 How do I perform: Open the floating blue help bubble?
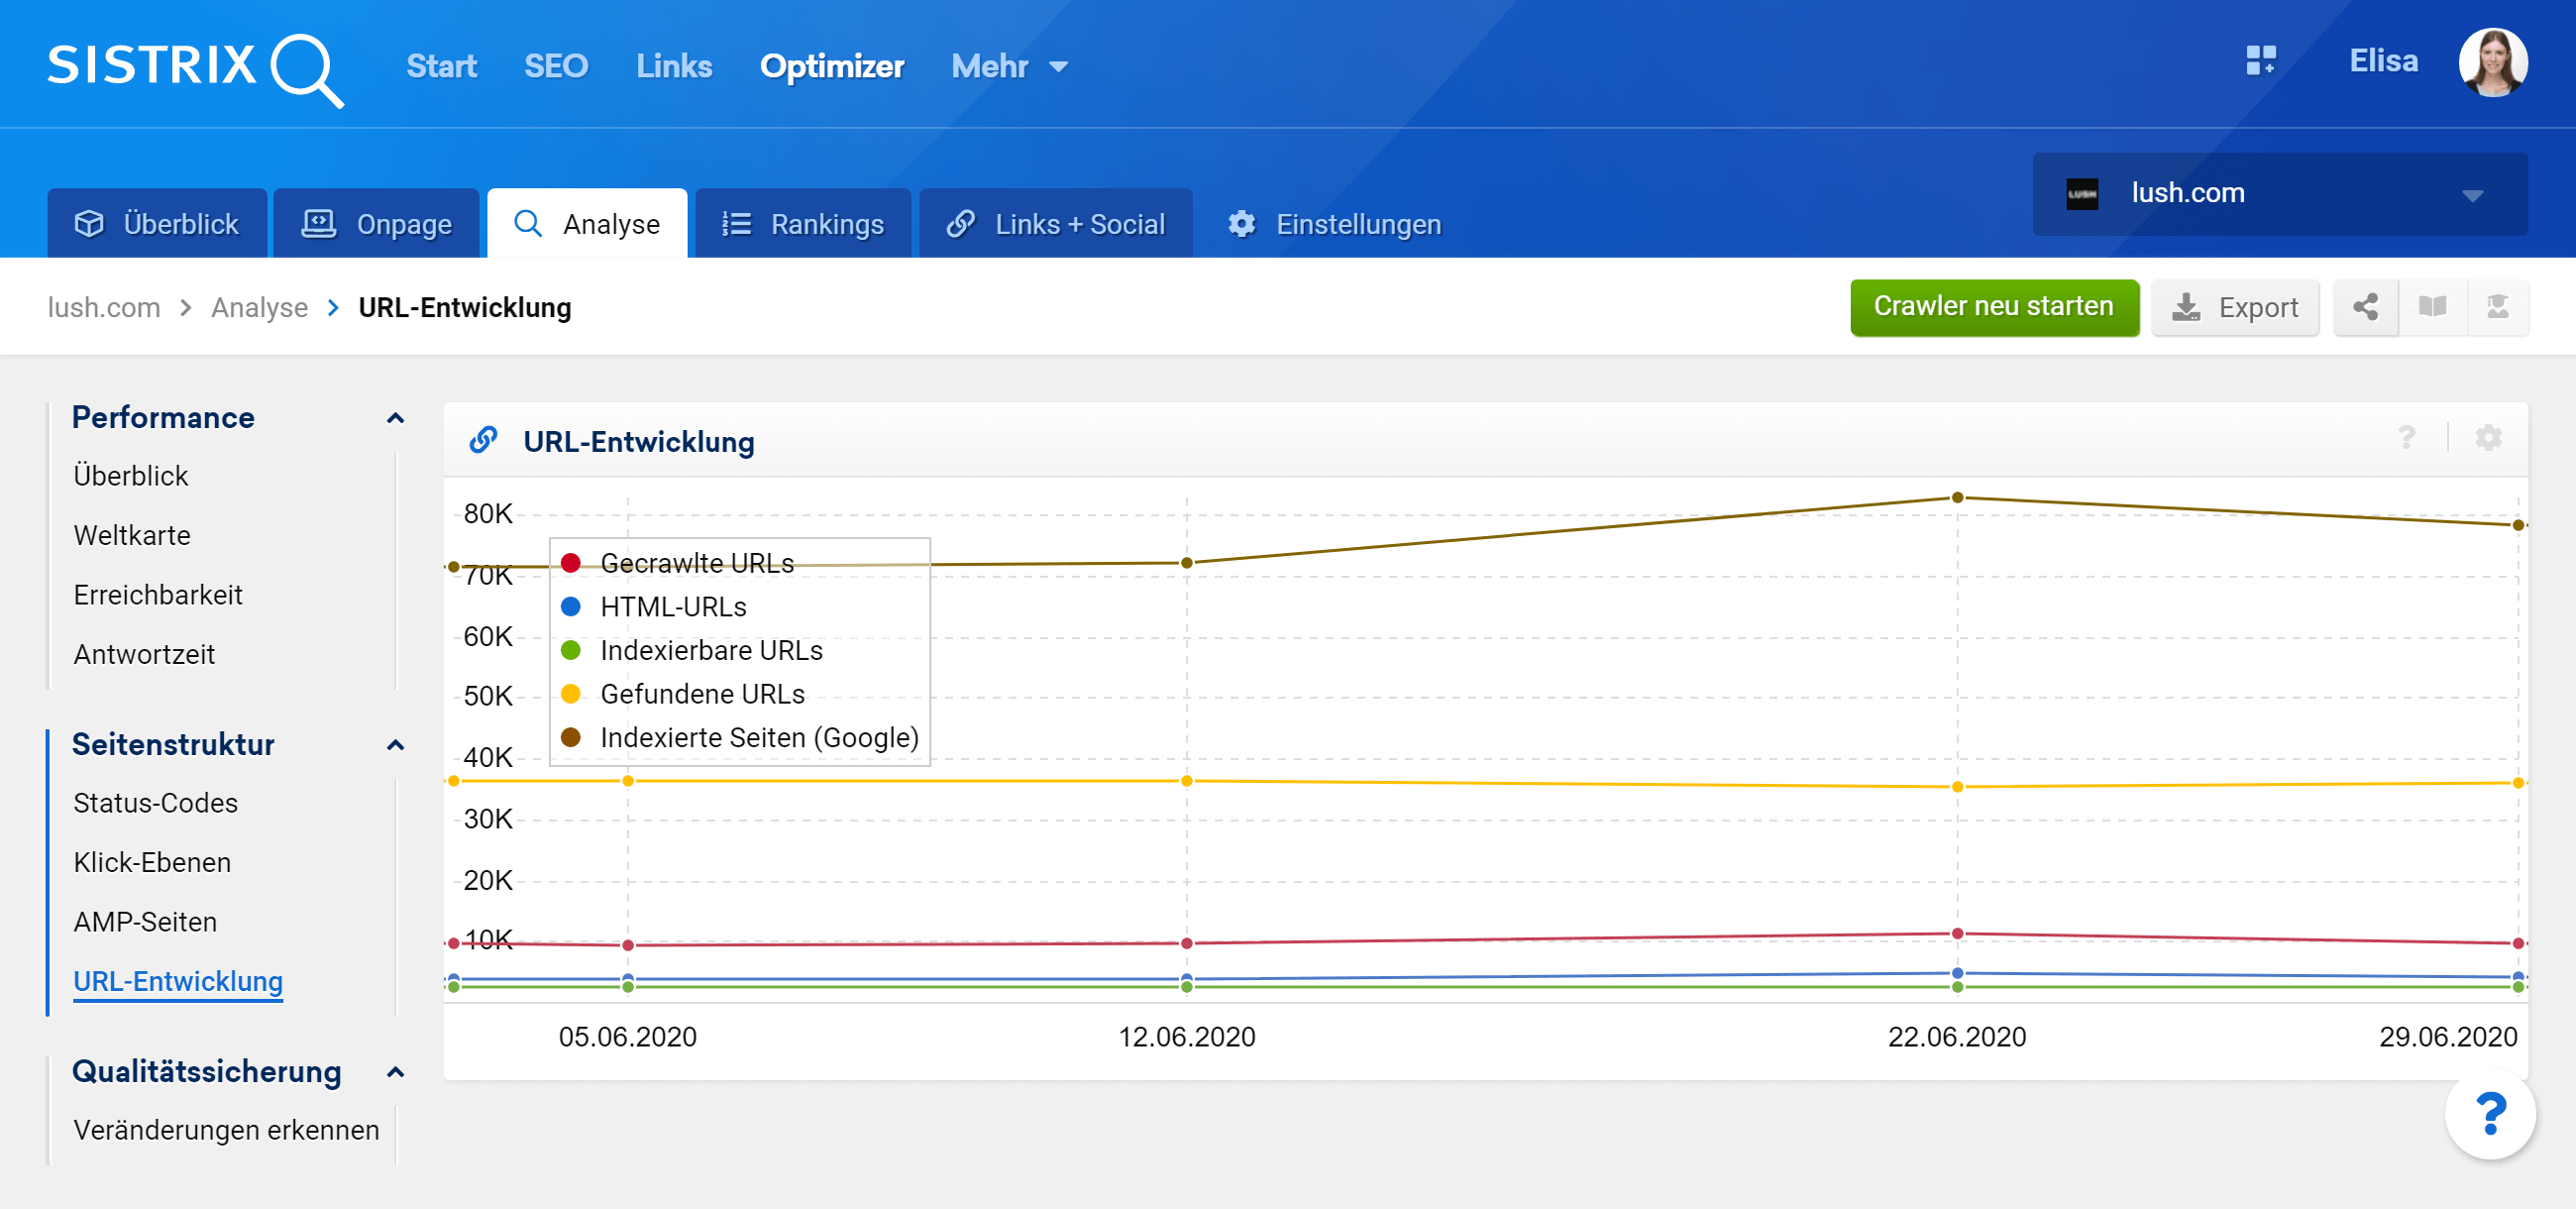(2489, 1113)
